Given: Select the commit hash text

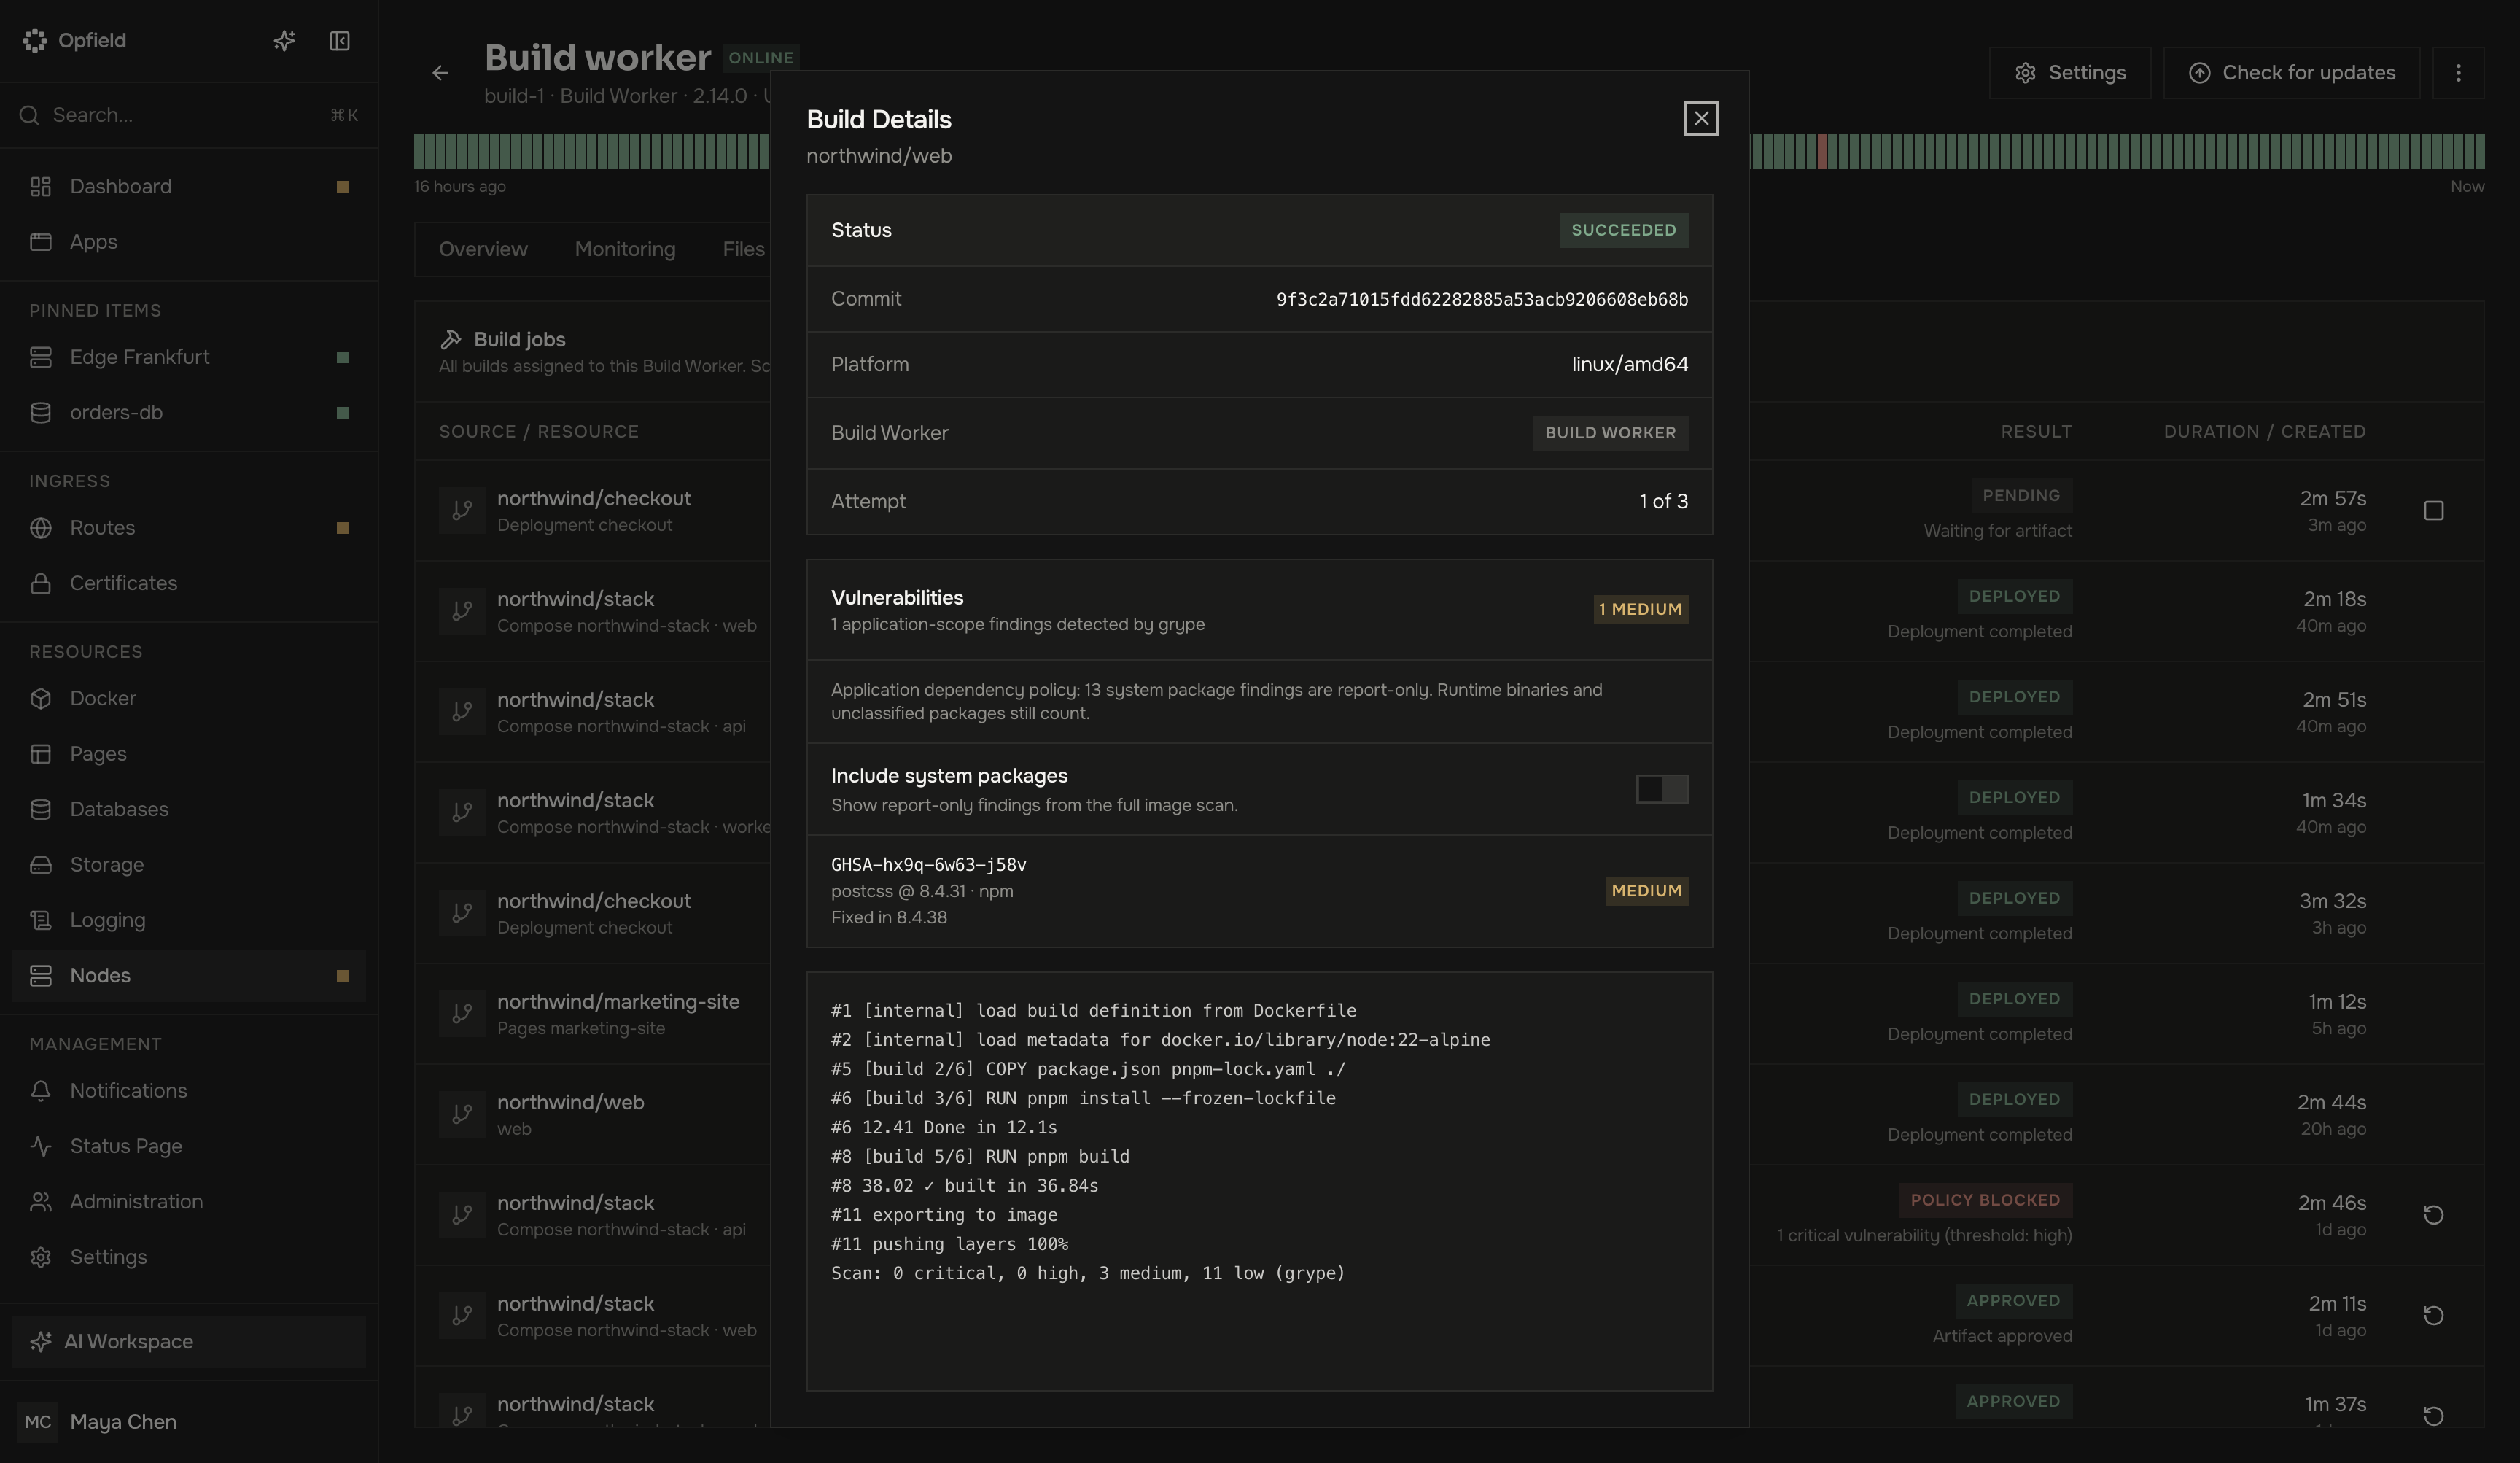Looking at the screenshot, I should [1482, 299].
